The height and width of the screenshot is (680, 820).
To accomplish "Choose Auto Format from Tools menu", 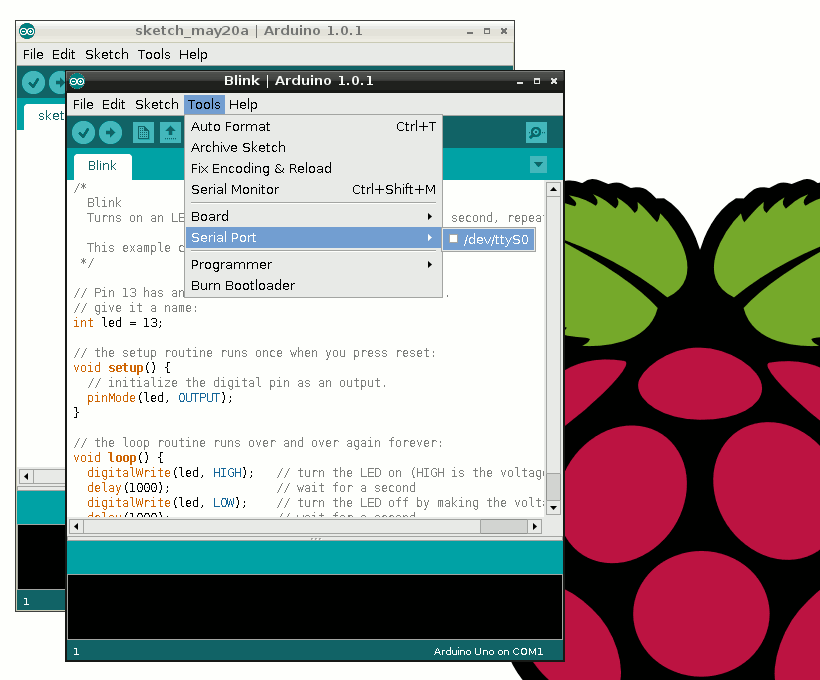I will (313, 127).
